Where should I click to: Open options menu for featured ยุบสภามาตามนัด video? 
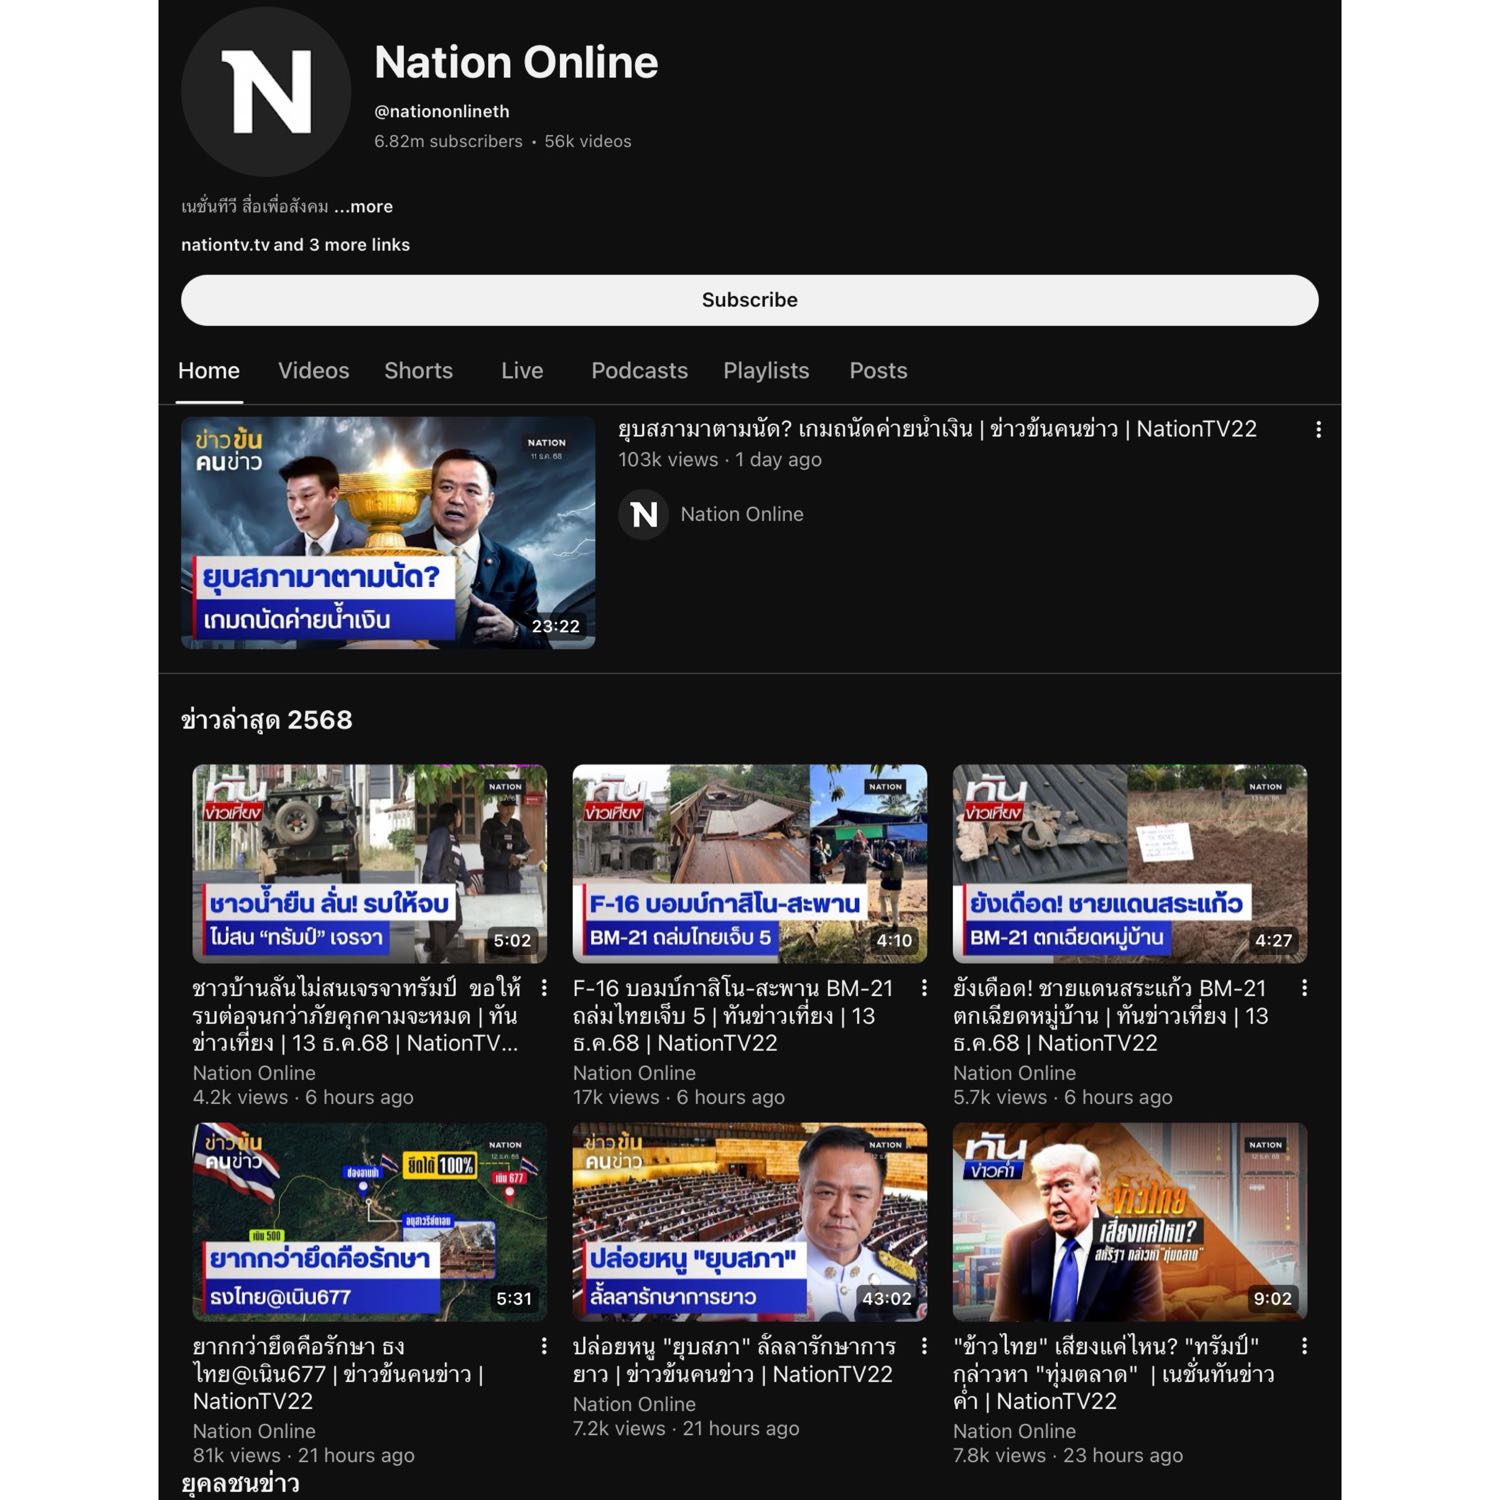click(x=1318, y=429)
